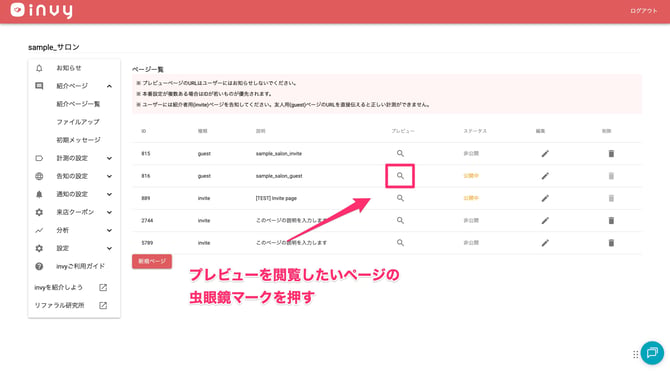Click the ステータス column header
The height and width of the screenshot is (371, 670).
(475, 131)
